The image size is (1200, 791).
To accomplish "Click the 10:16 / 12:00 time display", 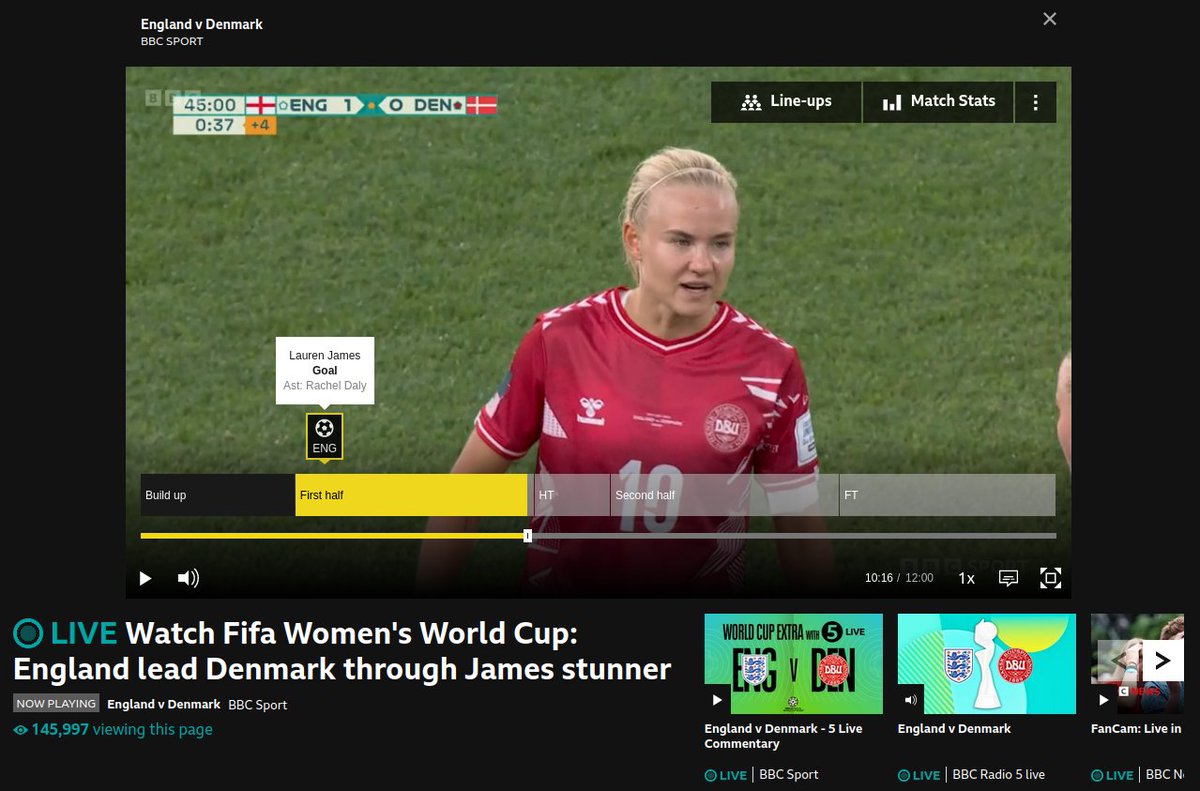I will pos(899,578).
